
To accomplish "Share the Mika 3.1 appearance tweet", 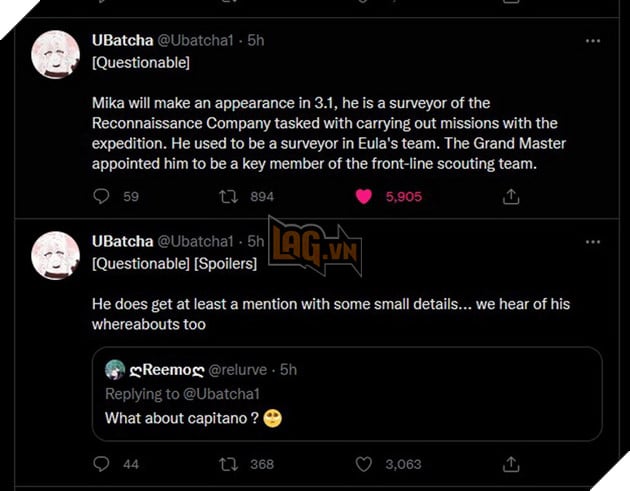I will pos(511,196).
